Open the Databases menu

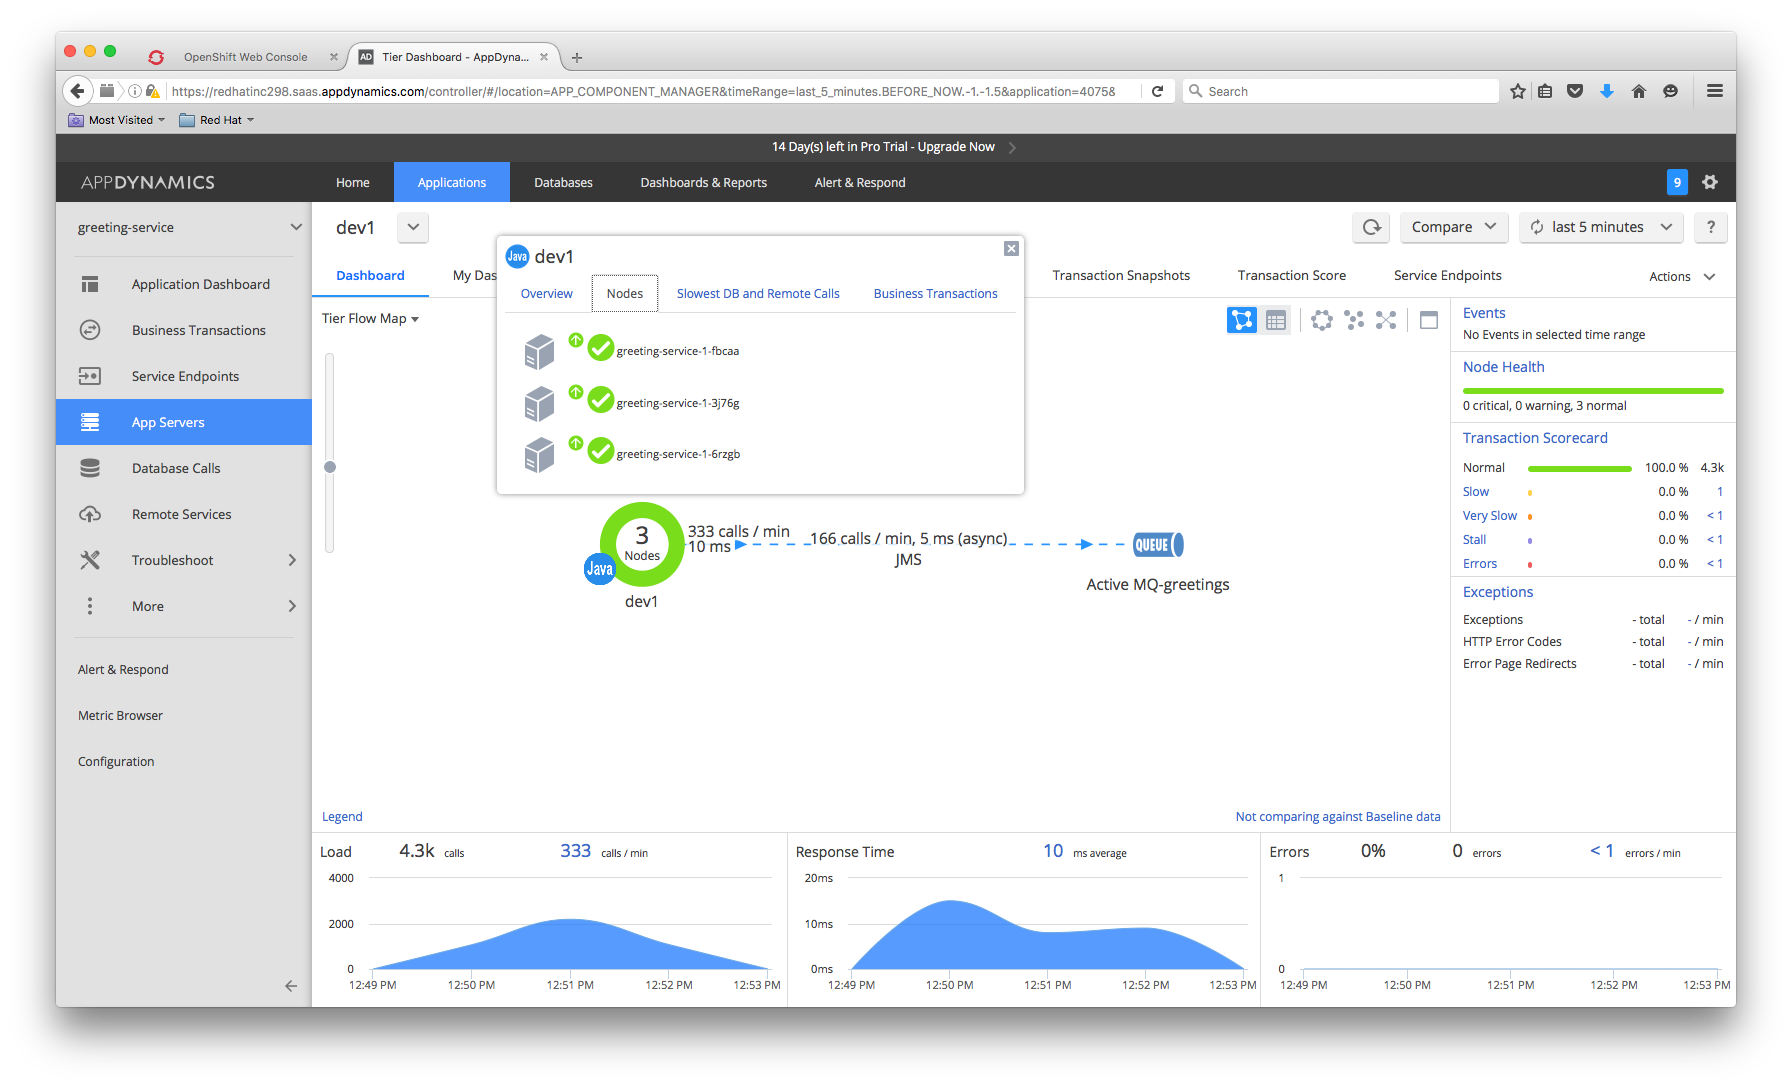click(563, 182)
